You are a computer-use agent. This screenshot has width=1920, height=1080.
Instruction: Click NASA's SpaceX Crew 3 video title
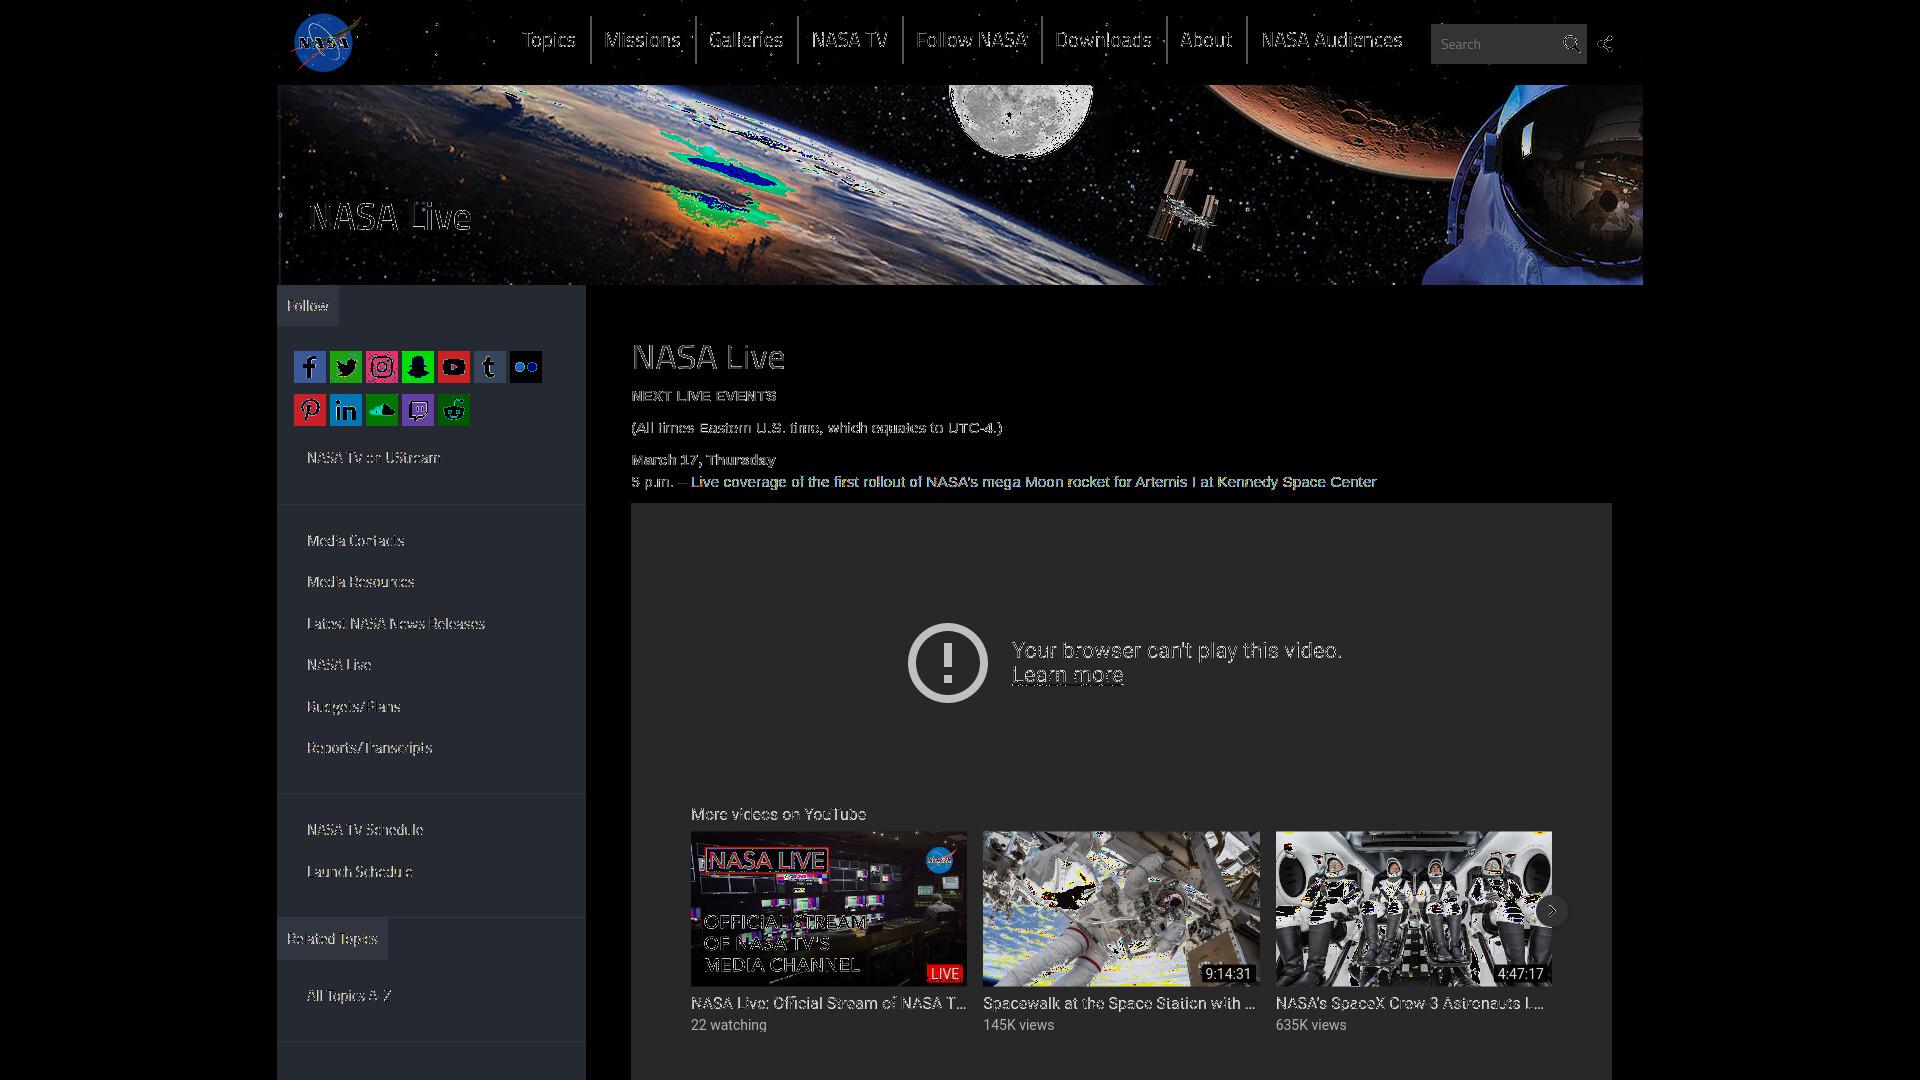point(1409,1003)
